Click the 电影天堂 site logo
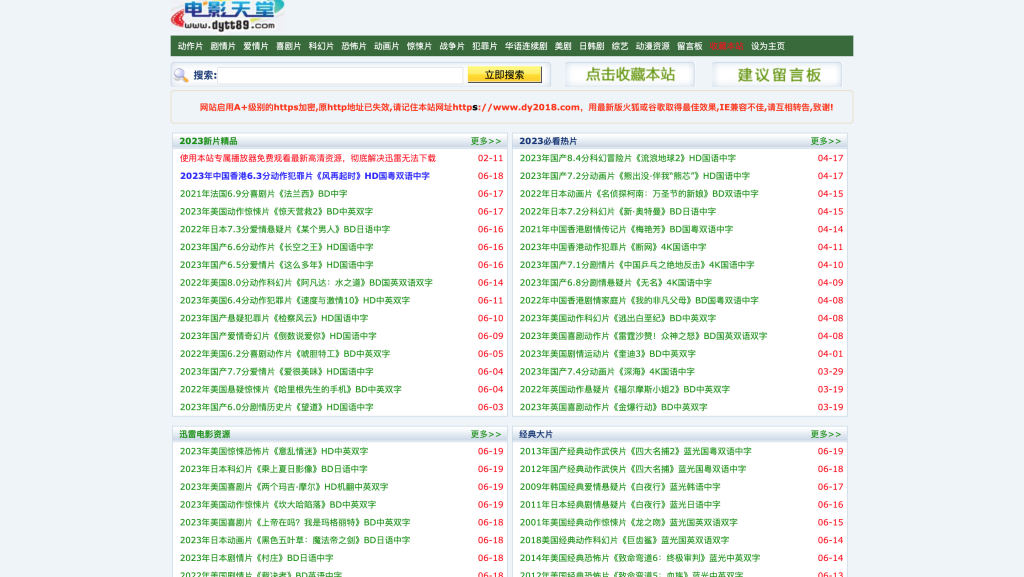This screenshot has height=577, width=1024. click(227, 15)
